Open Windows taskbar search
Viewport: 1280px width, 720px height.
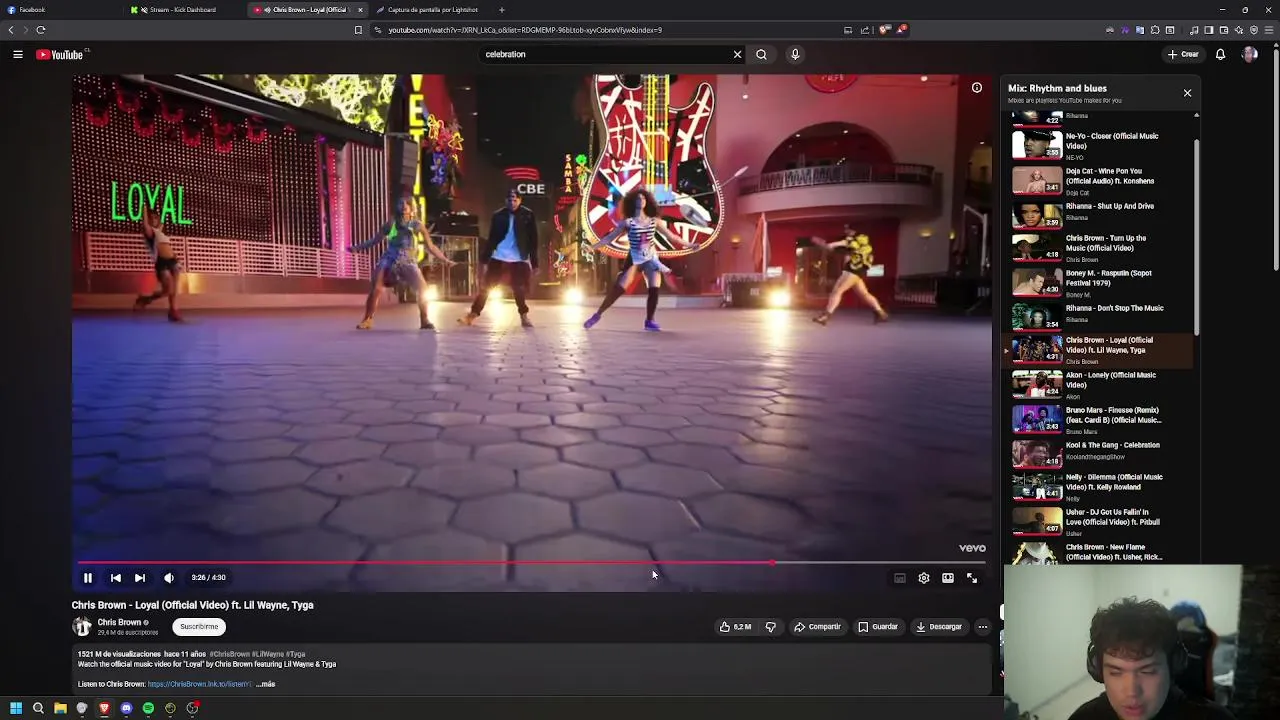[x=38, y=708]
